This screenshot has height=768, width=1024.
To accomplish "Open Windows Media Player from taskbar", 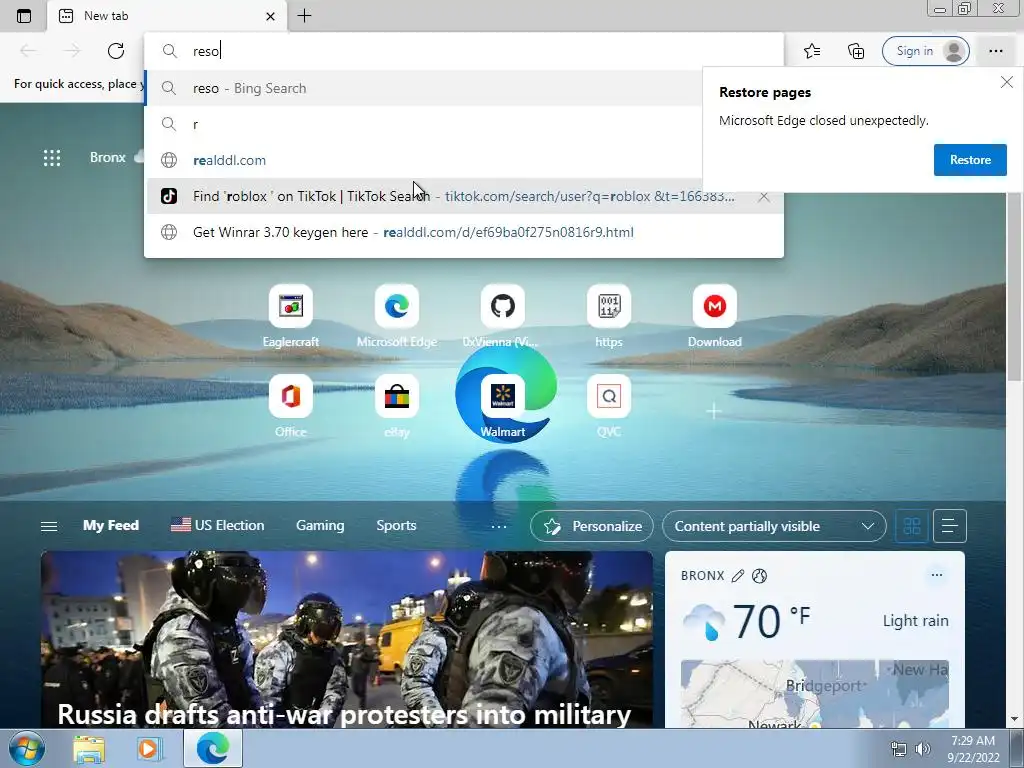I will [149, 749].
